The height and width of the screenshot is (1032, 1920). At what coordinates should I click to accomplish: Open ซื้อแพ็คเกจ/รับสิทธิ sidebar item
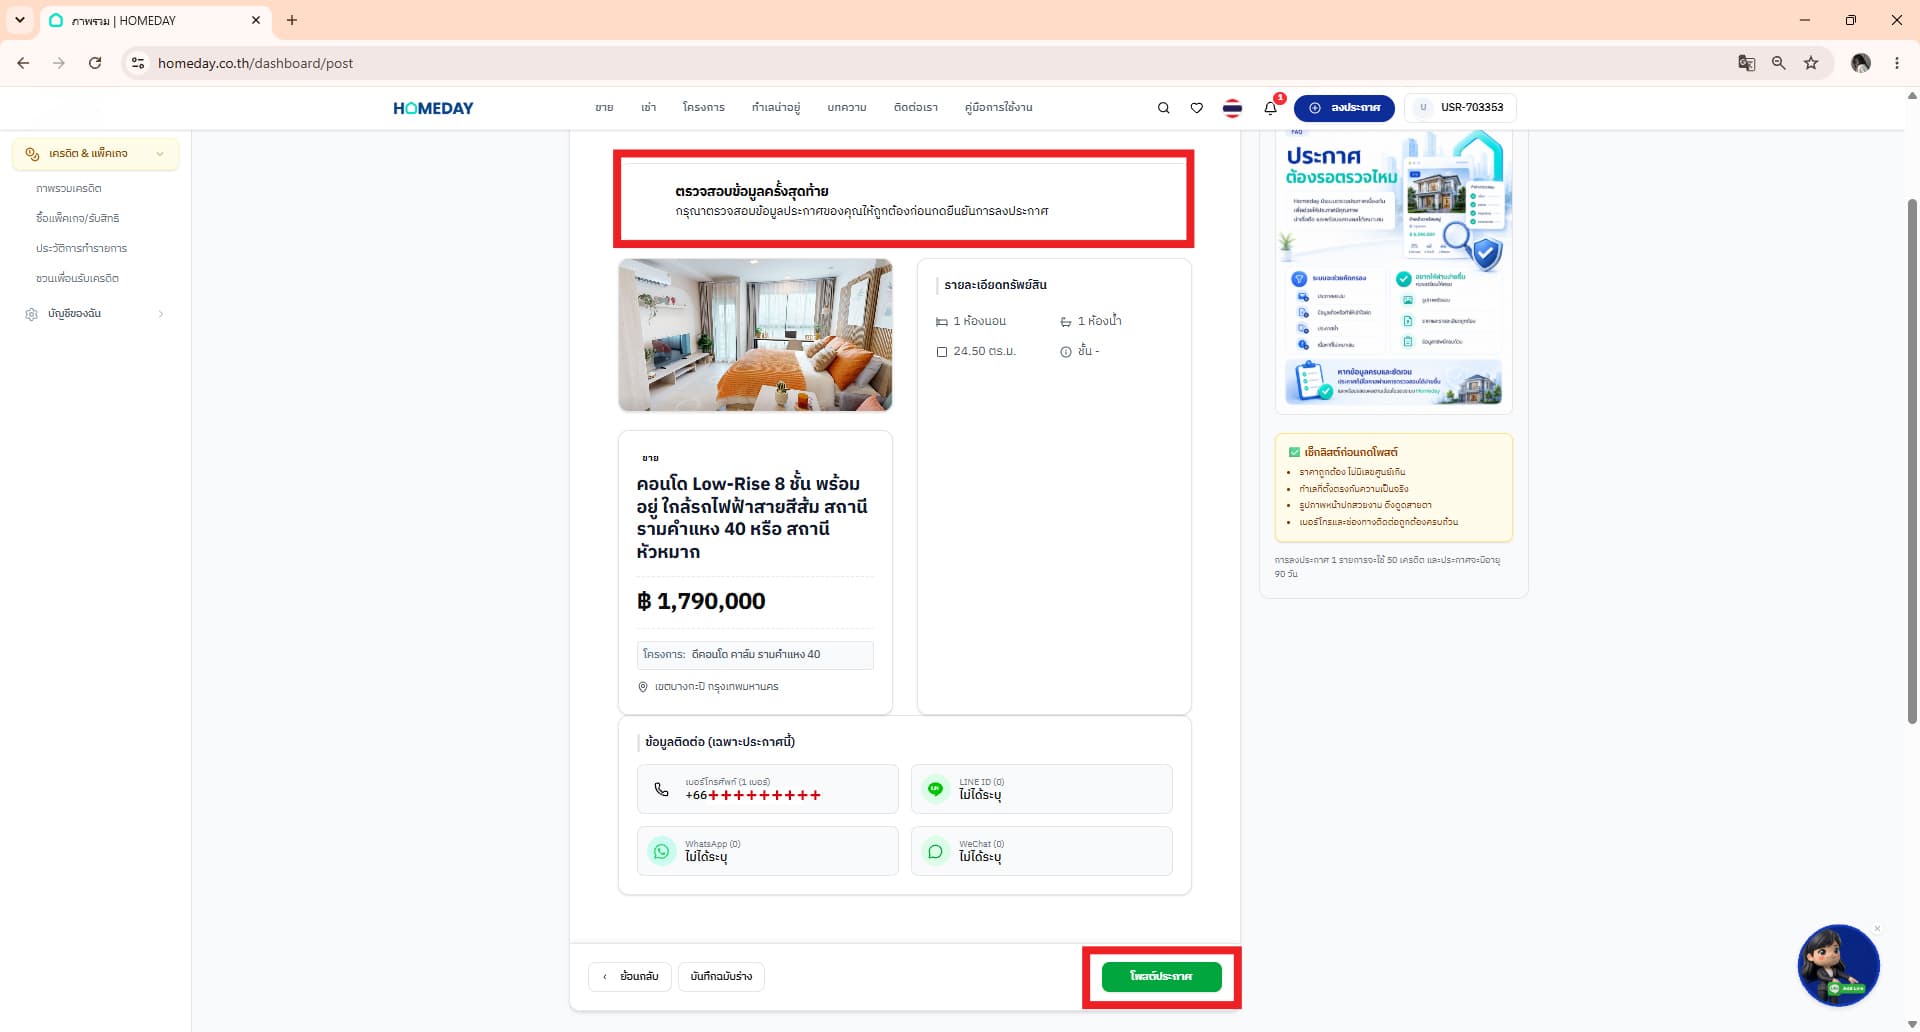point(77,218)
